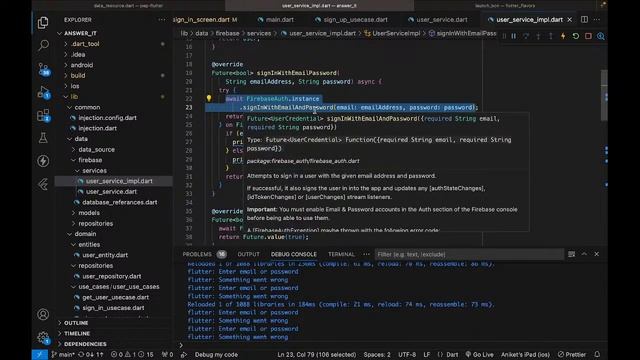Select the DEBUG CONSOLE panel tab

pos(293,254)
